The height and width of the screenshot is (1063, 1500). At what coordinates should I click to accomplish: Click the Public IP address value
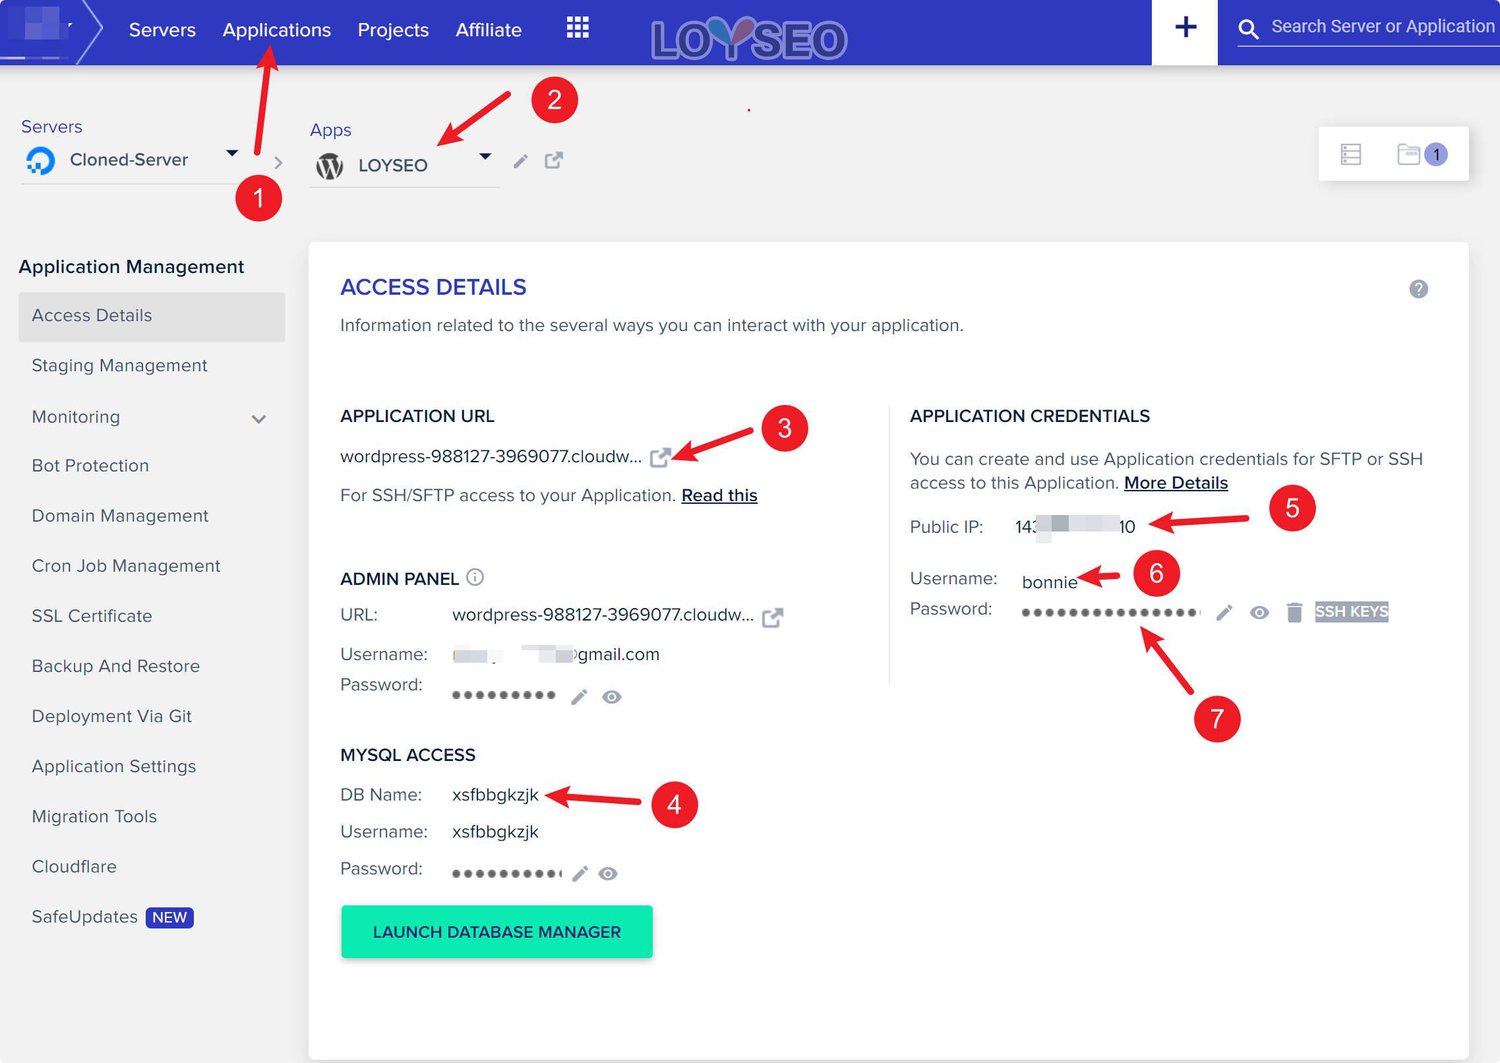1075,527
